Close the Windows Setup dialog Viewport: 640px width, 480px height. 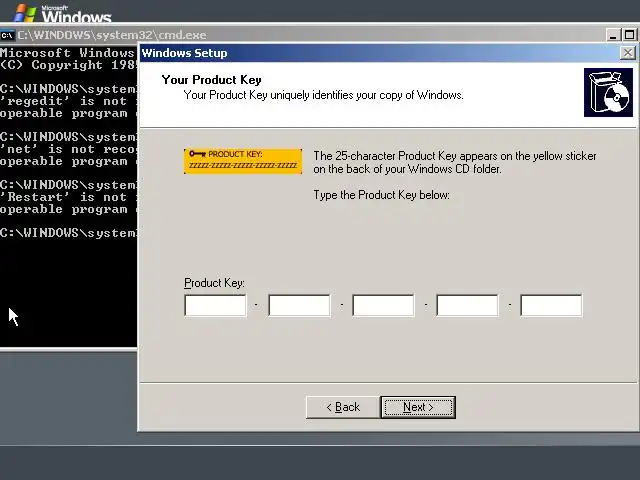pyautogui.click(x=627, y=53)
